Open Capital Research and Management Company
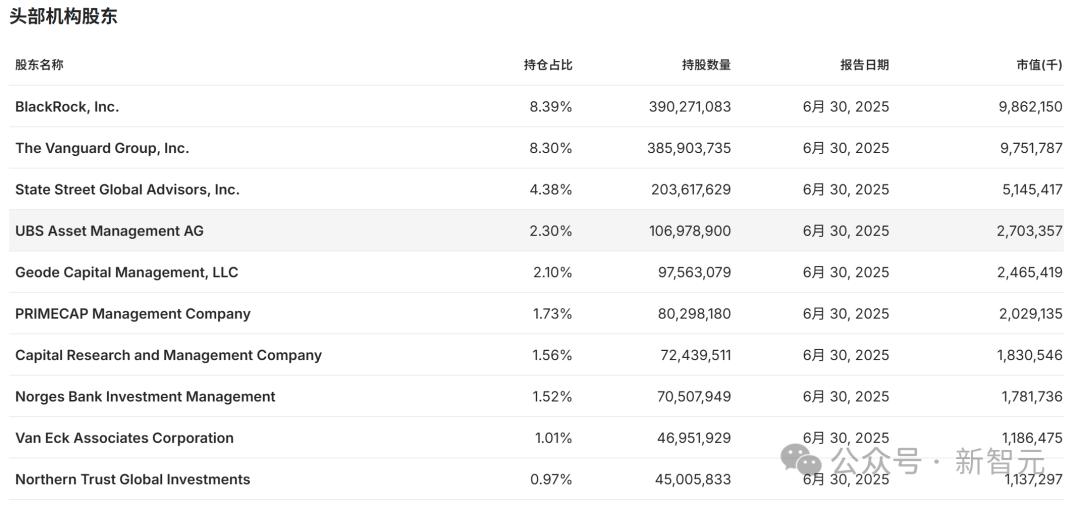 click(x=168, y=355)
